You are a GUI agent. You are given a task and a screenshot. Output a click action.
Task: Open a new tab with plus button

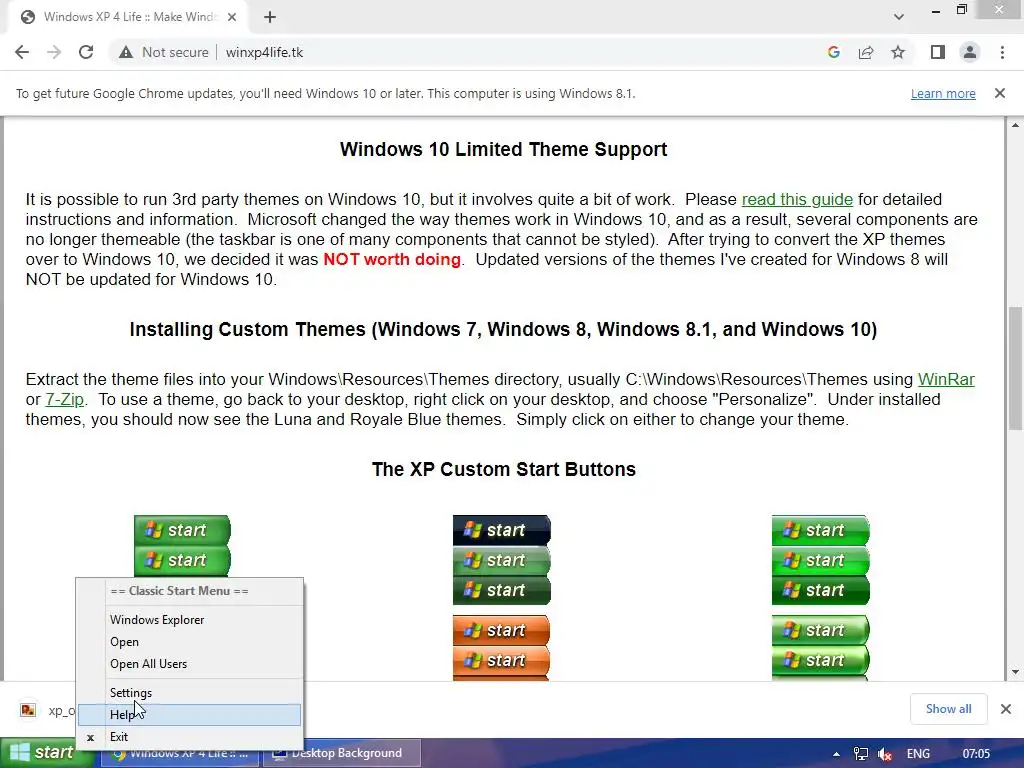point(270,17)
